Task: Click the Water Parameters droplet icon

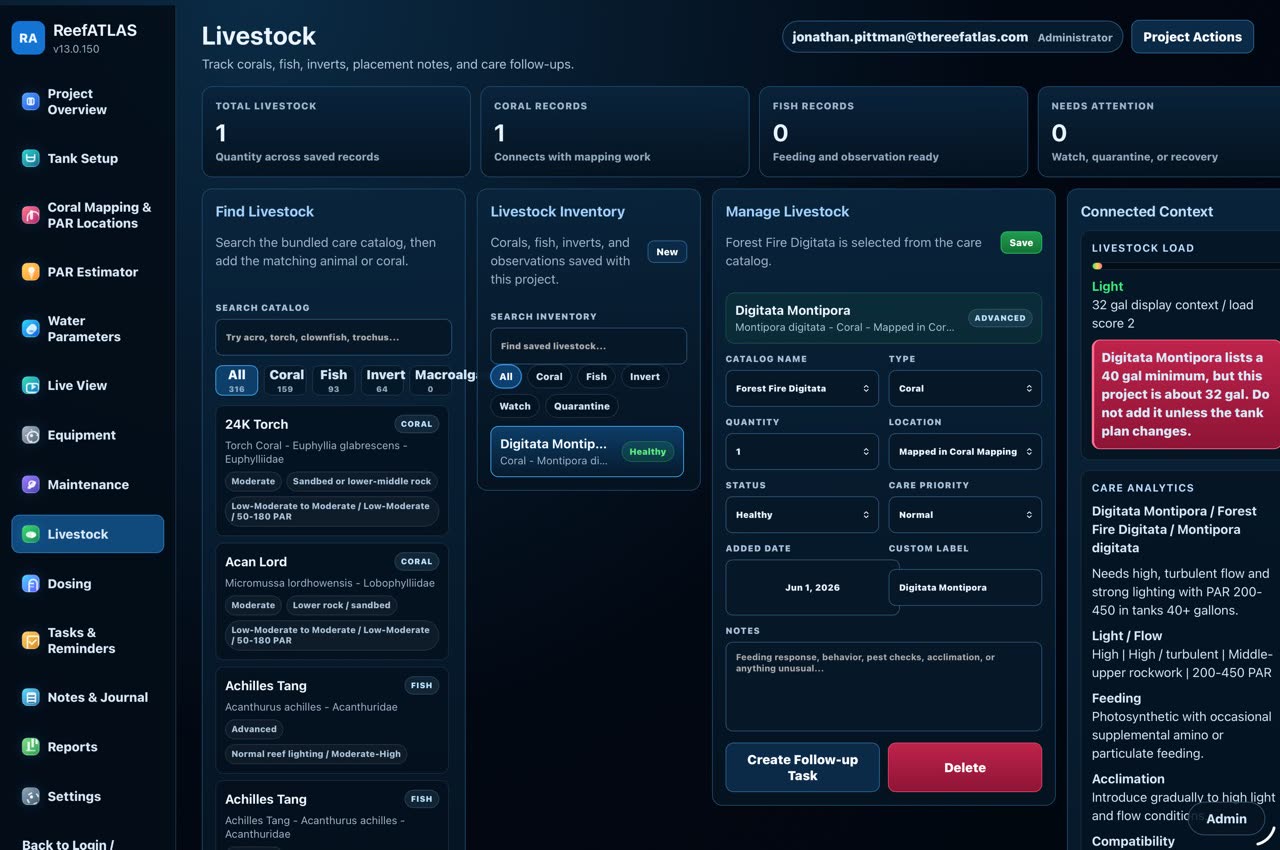Action: (x=31, y=328)
